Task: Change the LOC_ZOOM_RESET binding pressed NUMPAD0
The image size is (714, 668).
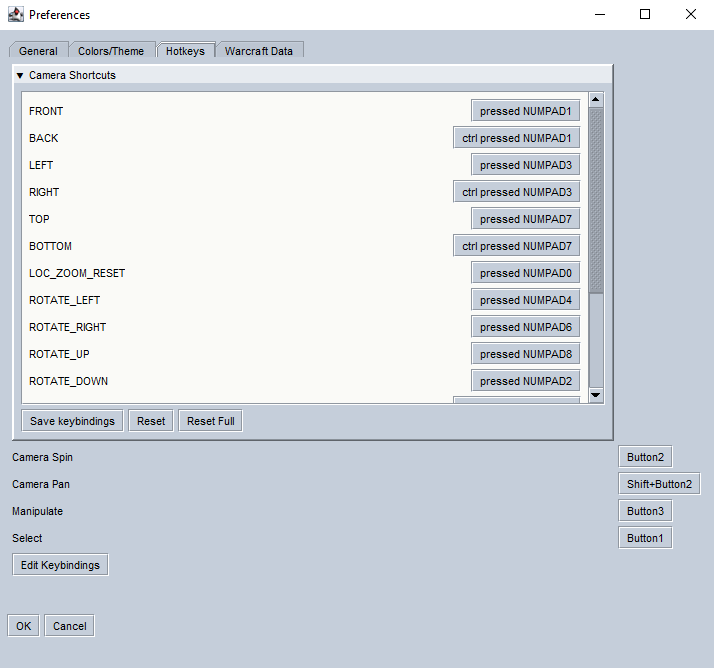Action: [x=525, y=273]
